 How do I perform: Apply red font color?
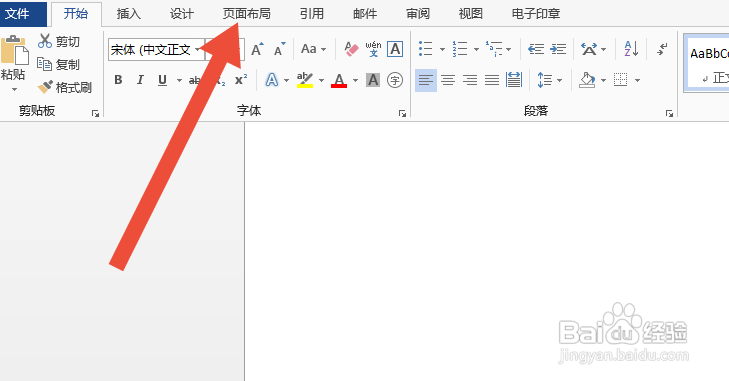coord(339,80)
